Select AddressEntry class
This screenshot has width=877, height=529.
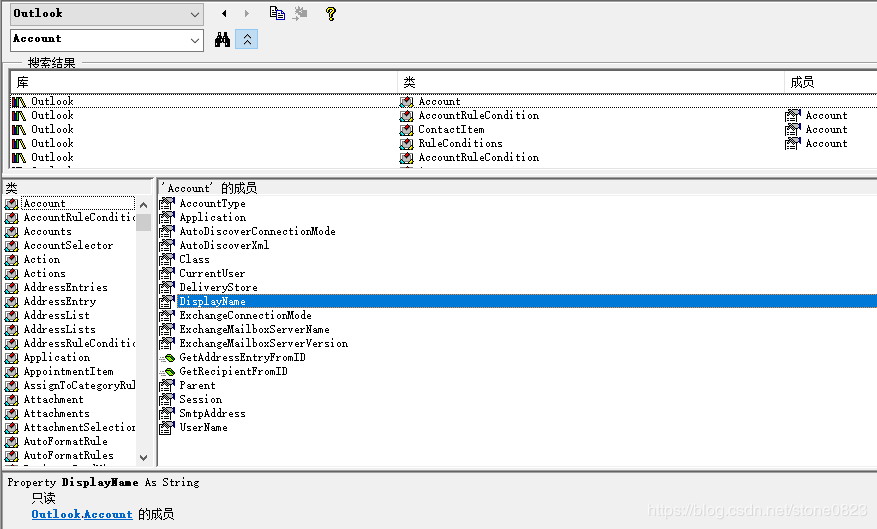click(60, 301)
